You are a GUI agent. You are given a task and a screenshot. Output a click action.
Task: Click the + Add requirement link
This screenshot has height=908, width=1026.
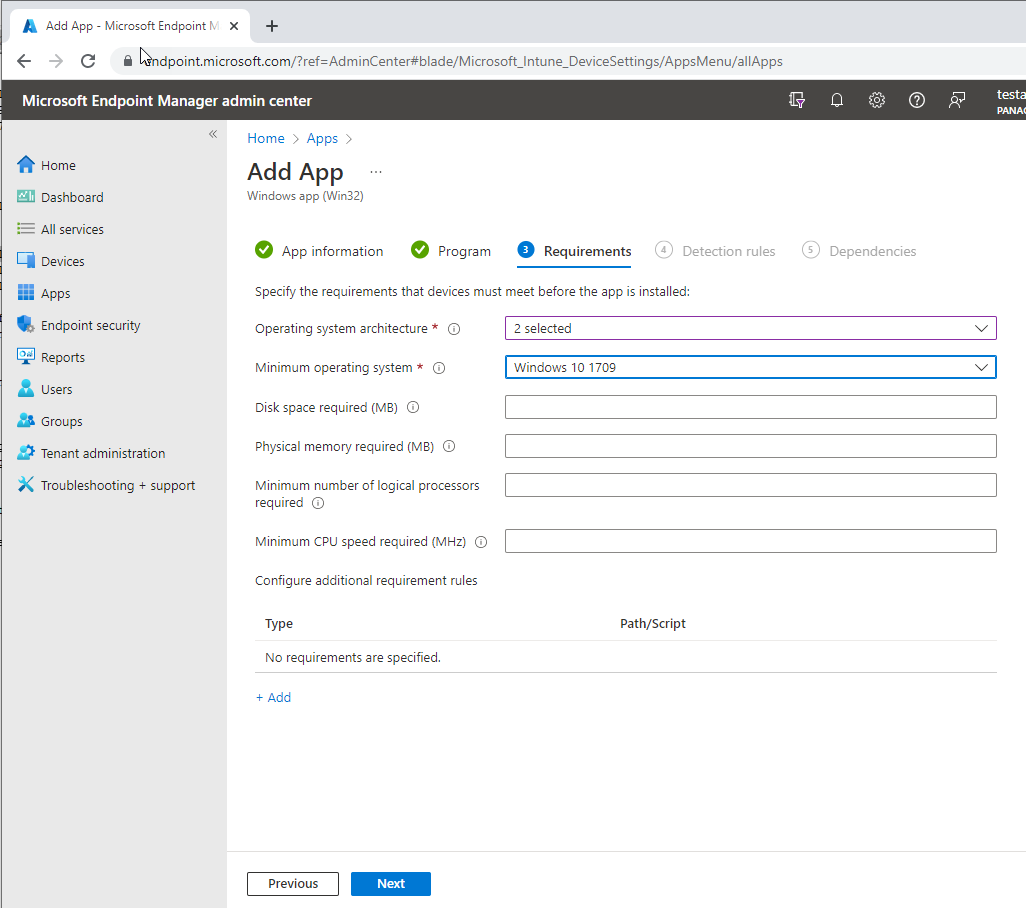tap(273, 697)
